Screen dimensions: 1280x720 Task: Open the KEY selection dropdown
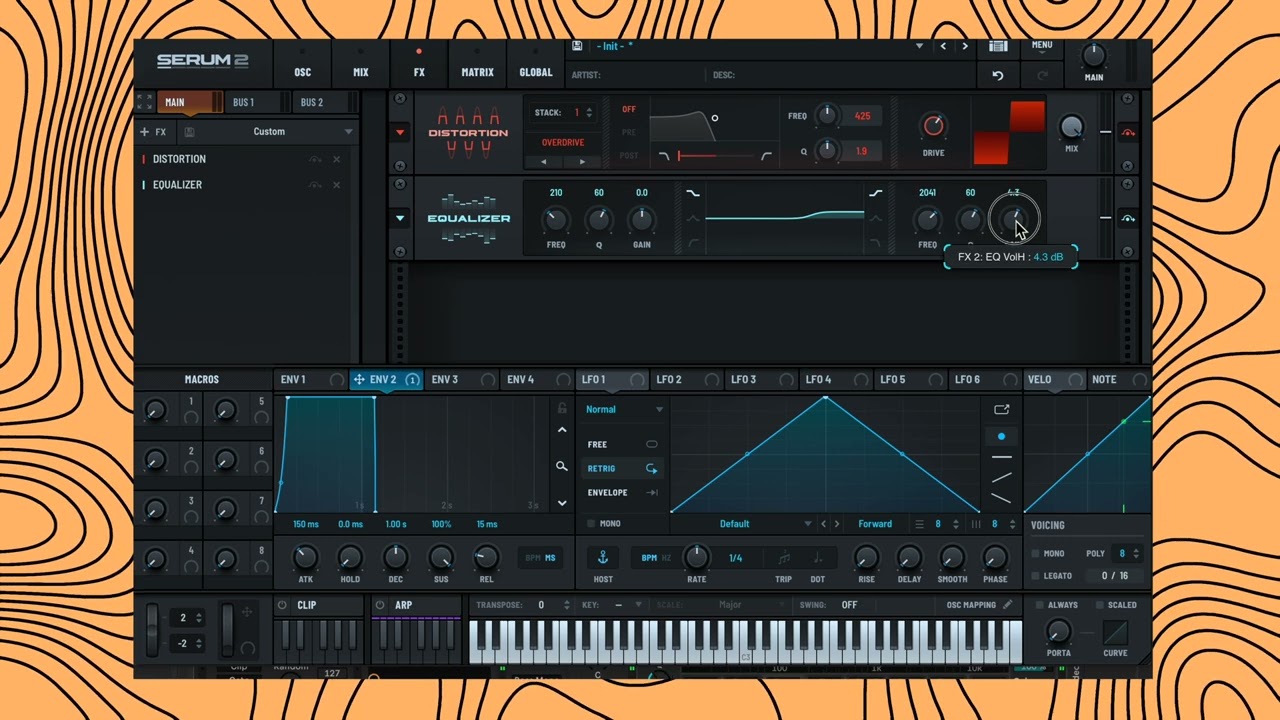point(627,605)
